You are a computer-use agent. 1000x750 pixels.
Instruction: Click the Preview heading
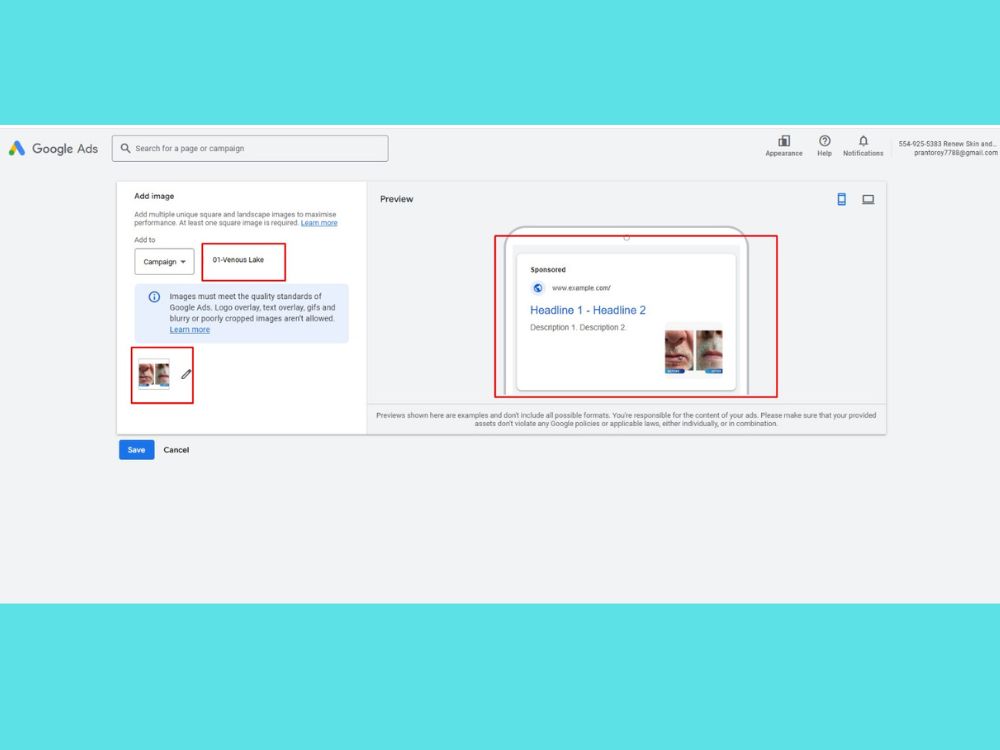[x=397, y=199]
